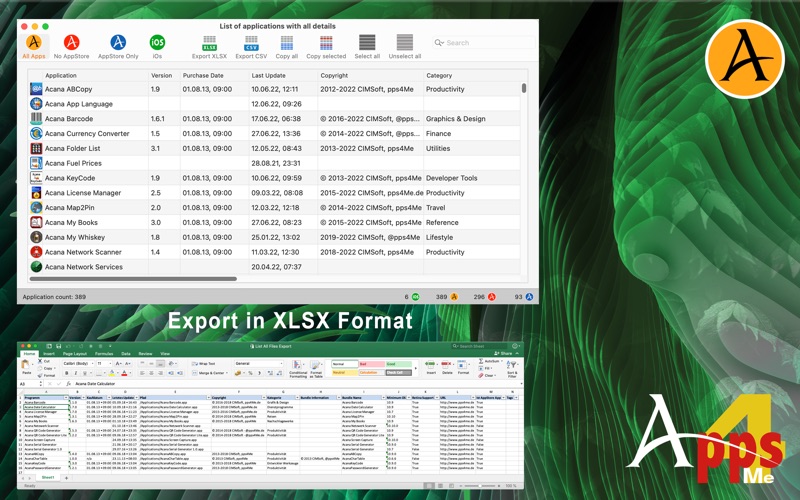Sort the list by Application column header

61,75
